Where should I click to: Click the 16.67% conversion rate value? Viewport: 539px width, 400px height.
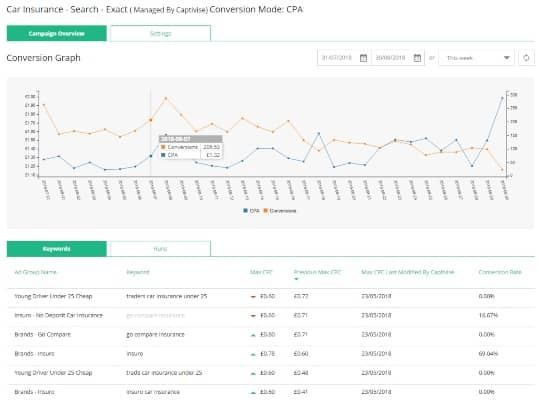488,315
